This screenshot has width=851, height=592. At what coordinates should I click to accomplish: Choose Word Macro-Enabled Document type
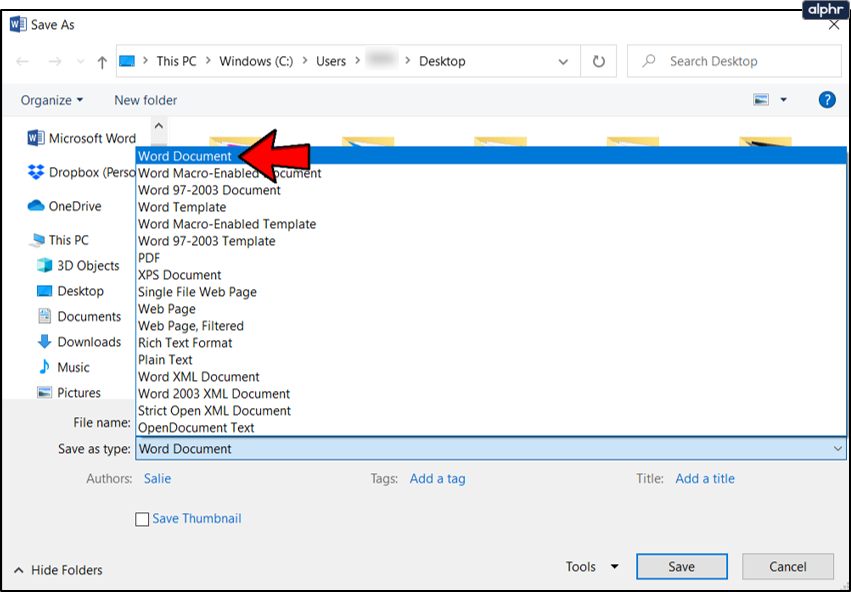(x=491, y=173)
